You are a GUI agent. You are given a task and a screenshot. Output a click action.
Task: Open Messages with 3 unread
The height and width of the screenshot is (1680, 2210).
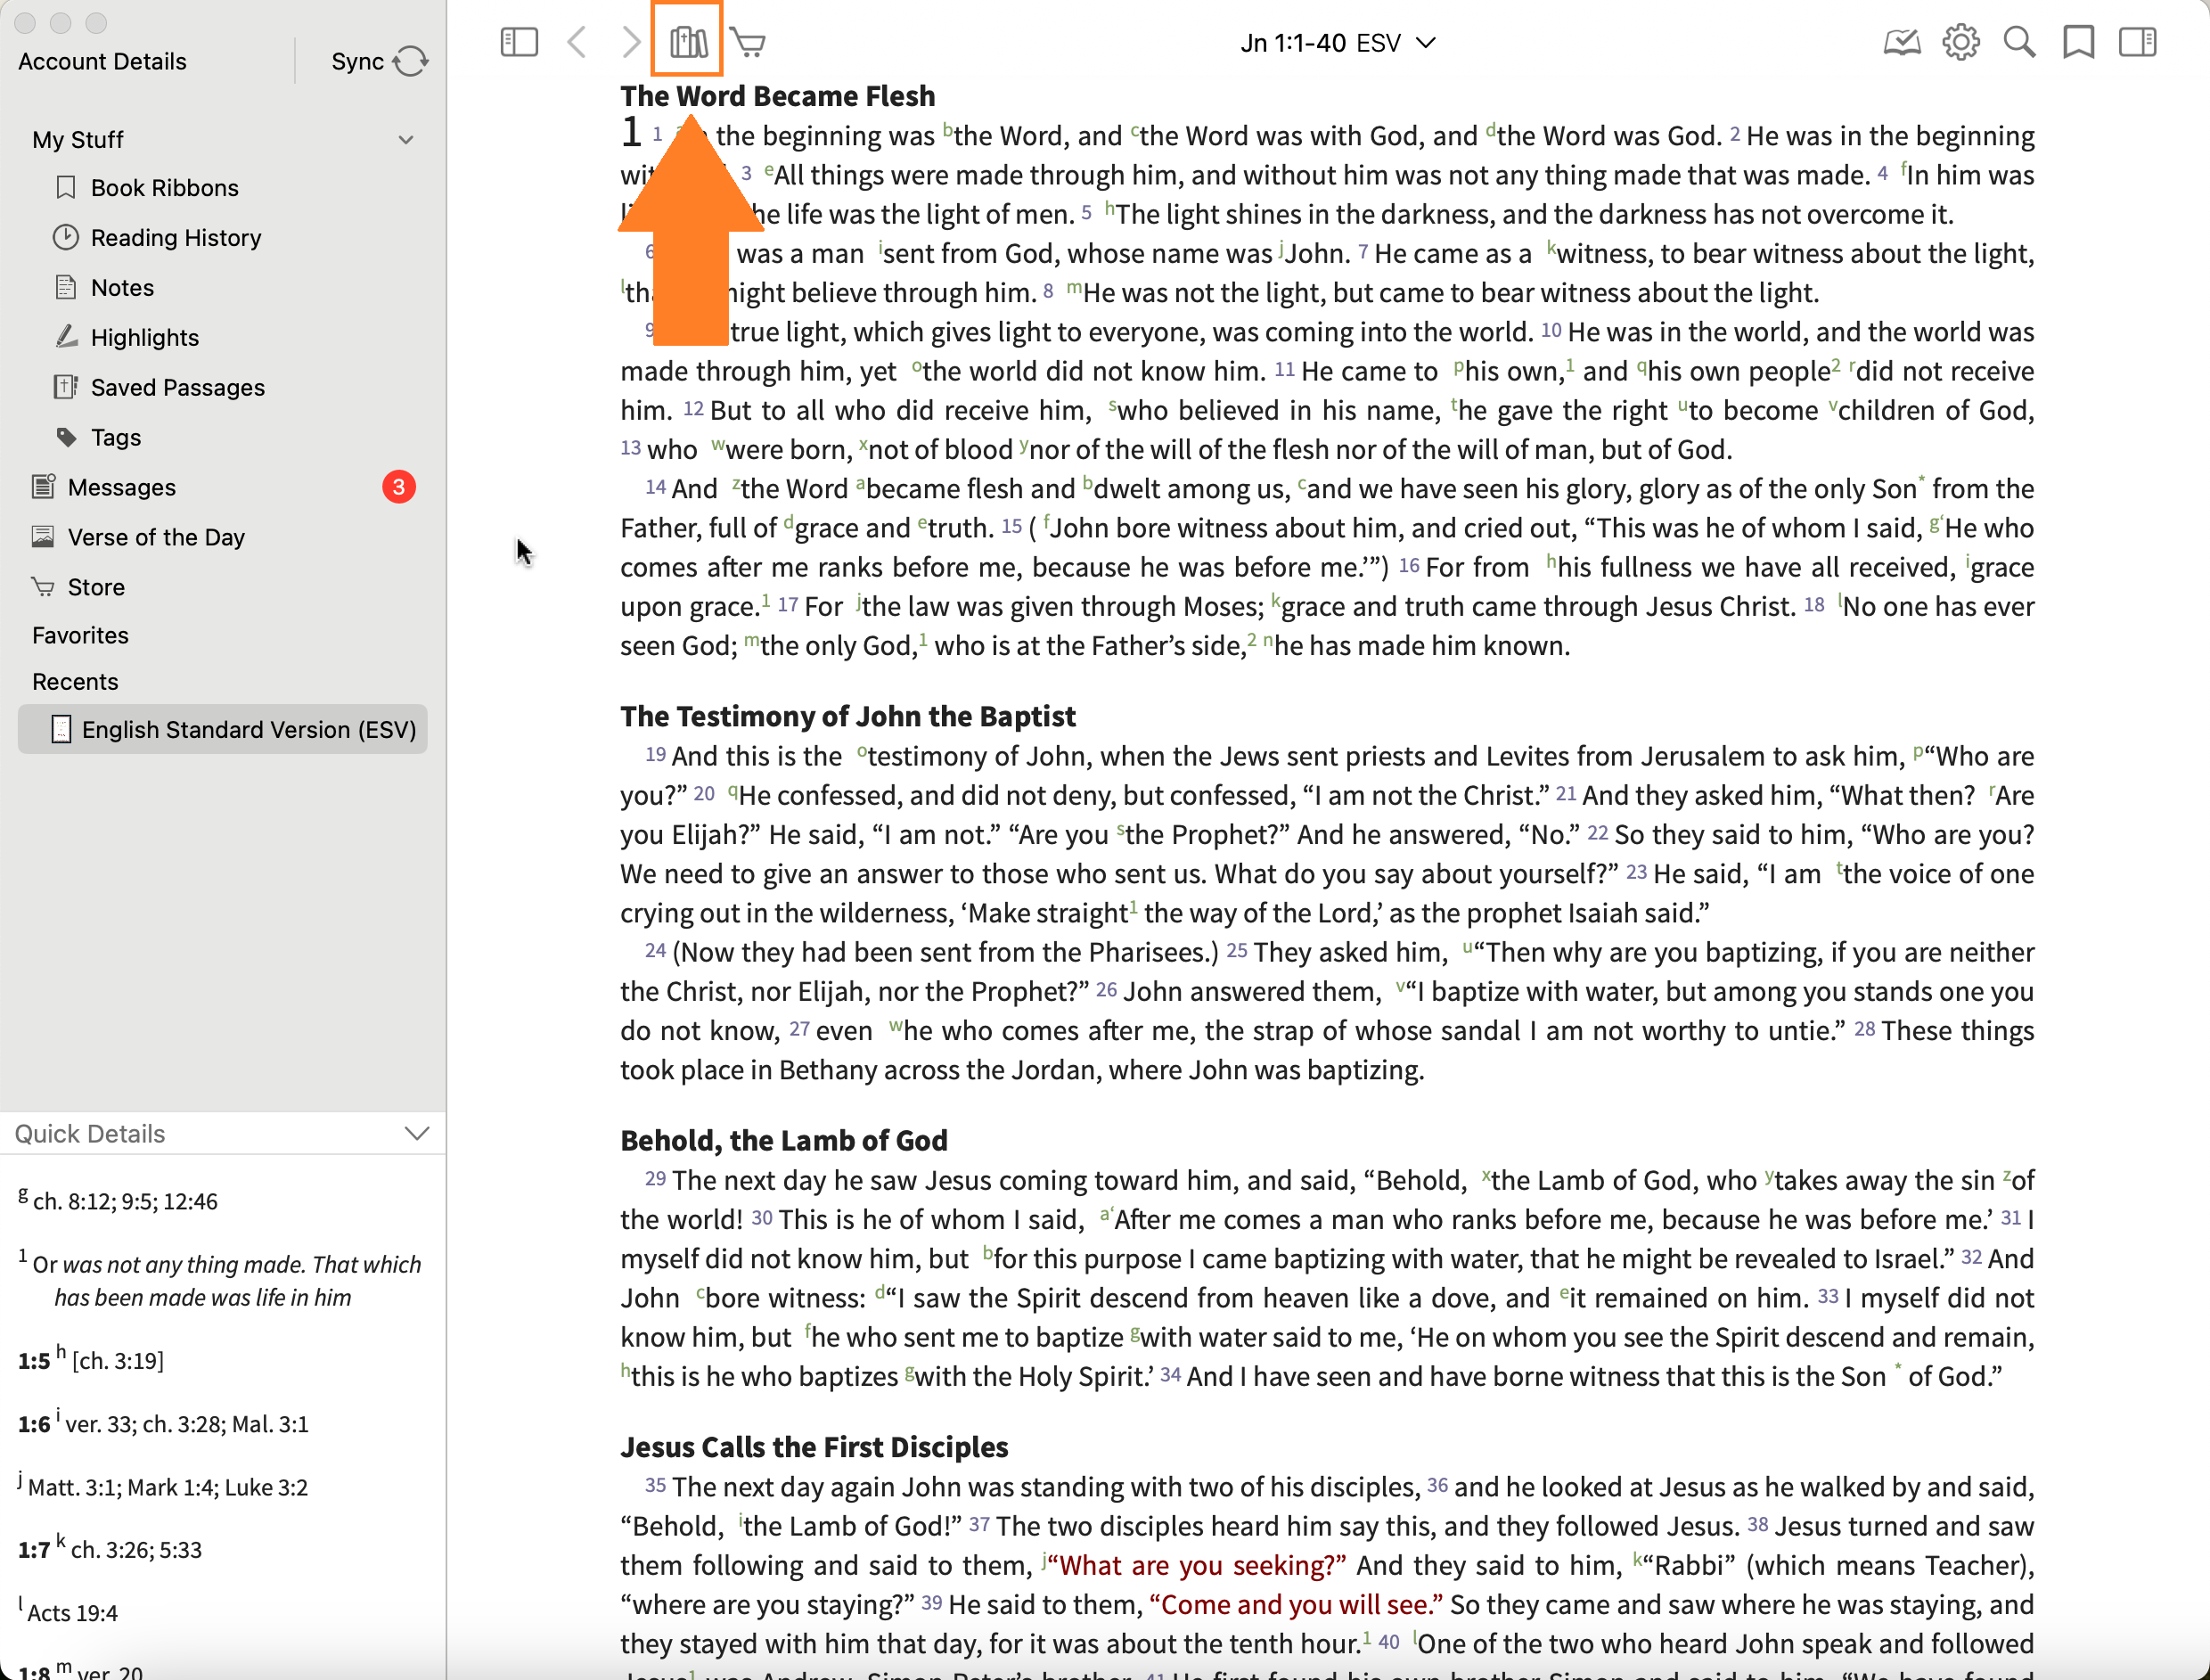(x=122, y=487)
